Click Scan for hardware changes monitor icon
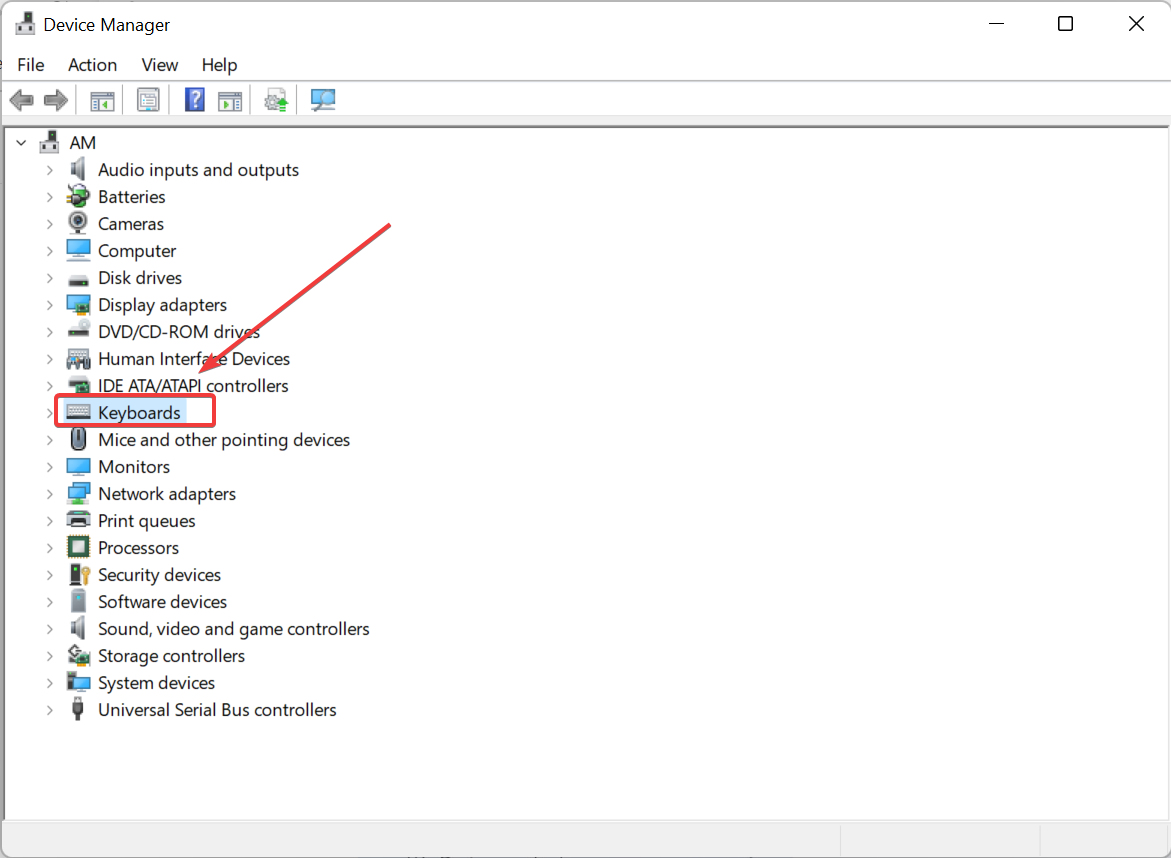Viewport: 1171px width, 858px height. pos(323,100)
